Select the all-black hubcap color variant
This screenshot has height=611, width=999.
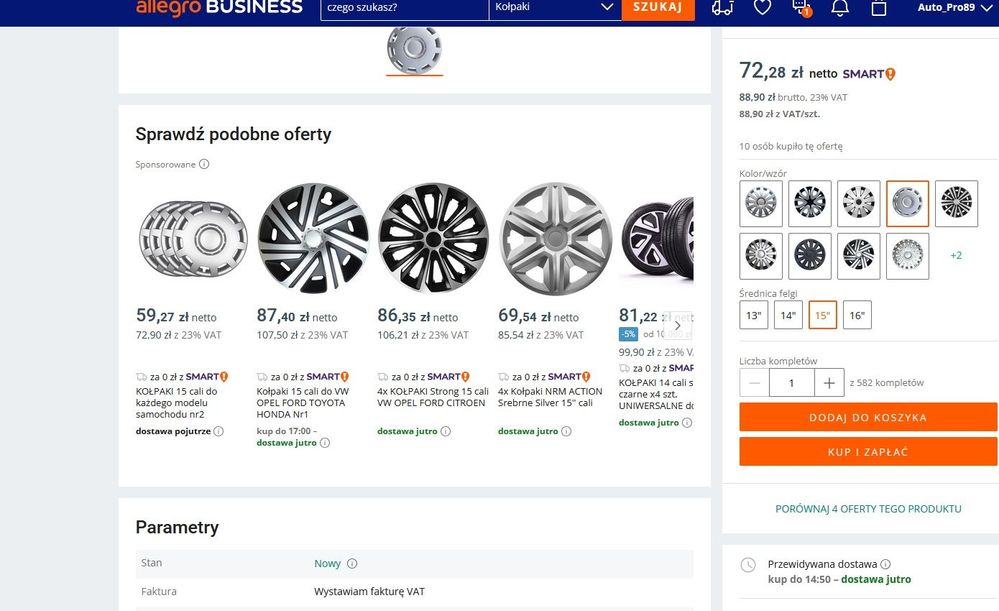pyautogui.click(x=810, y=256)
